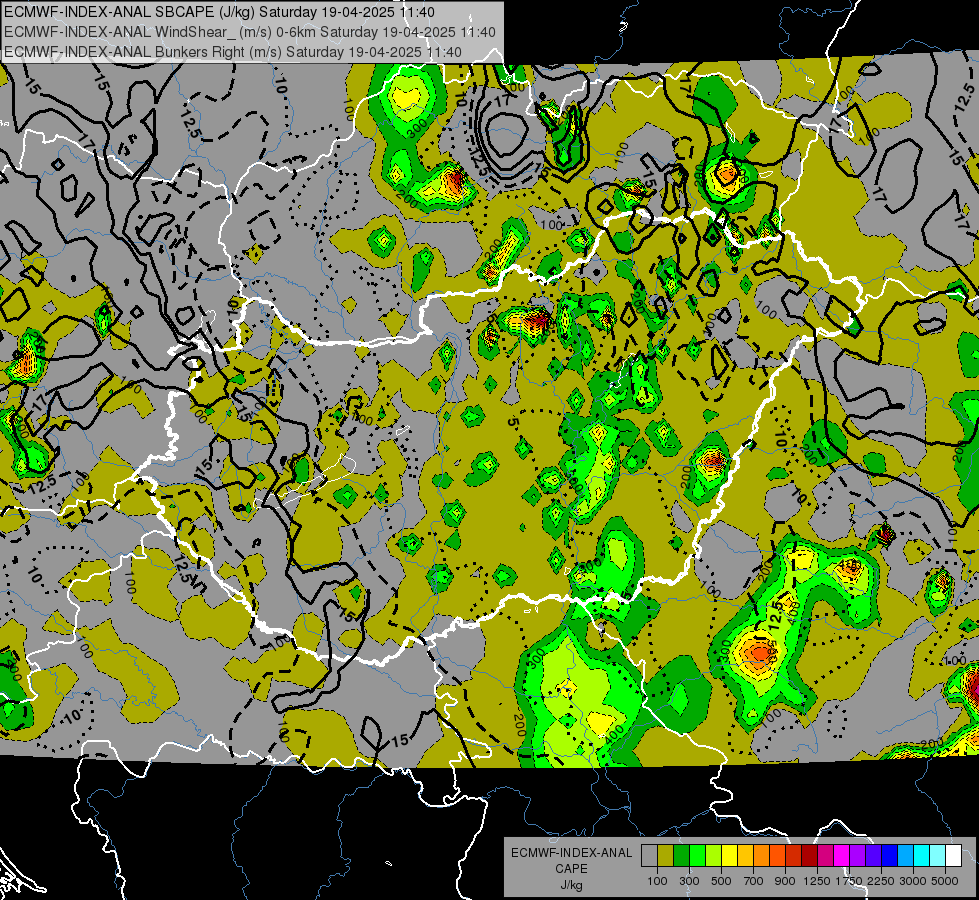Image resolution: width=979 pixels, height=900 pixels.
Task: Click the 900 tick label on legend
Action: [785, 881]
